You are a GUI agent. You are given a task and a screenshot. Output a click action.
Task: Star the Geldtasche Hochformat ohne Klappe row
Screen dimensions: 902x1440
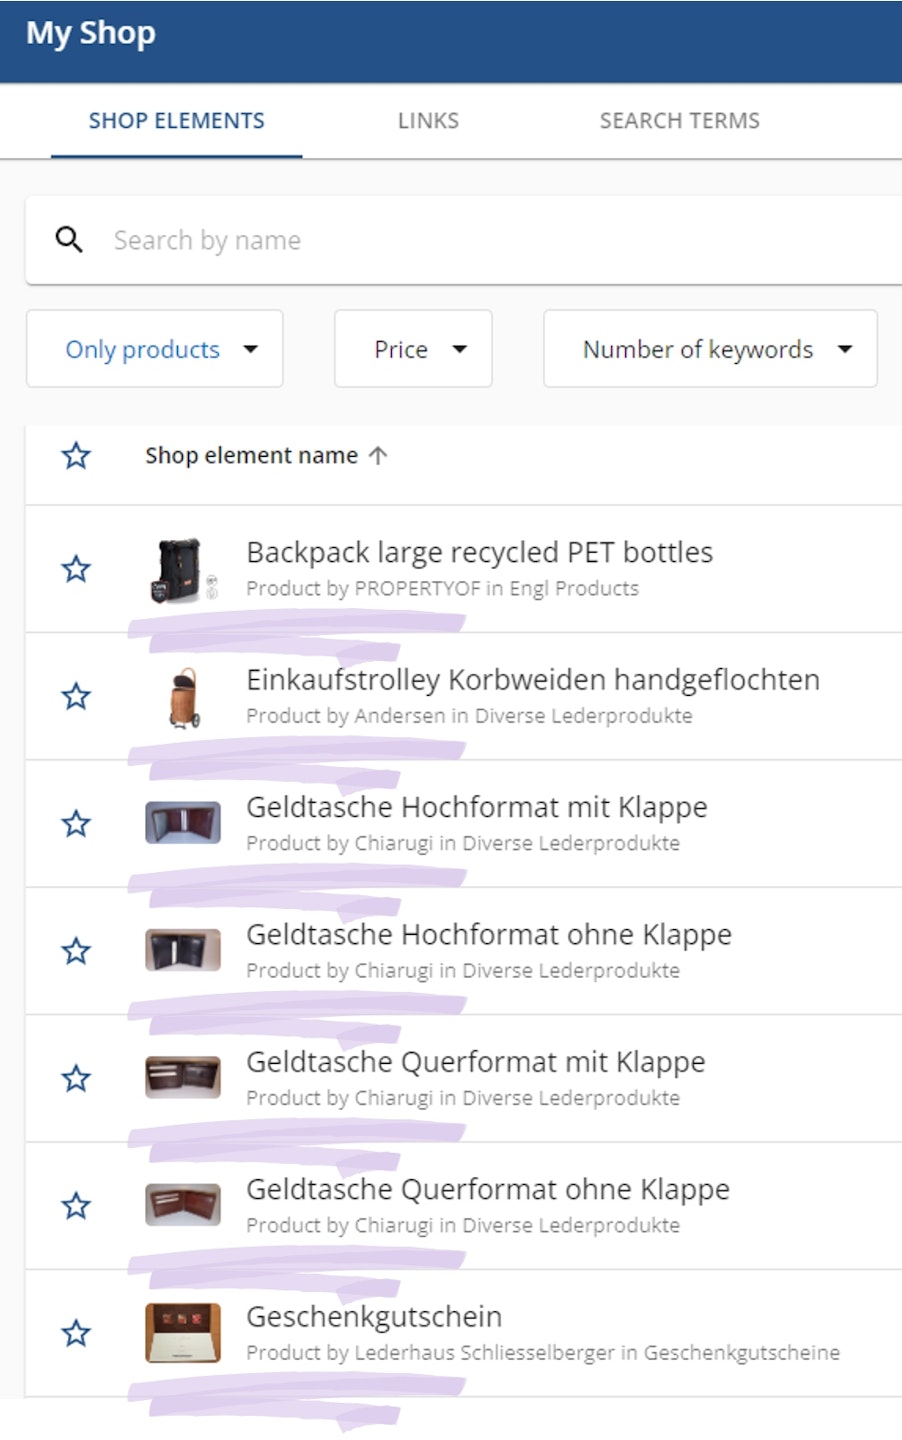click(76, 951)
